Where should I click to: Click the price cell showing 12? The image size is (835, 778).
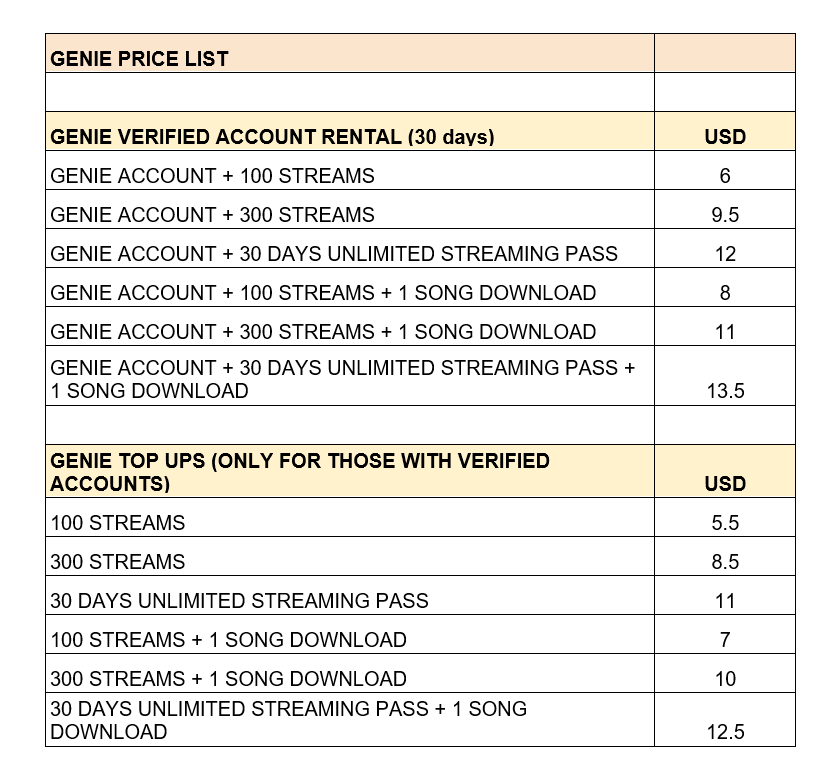coord(725,254)
